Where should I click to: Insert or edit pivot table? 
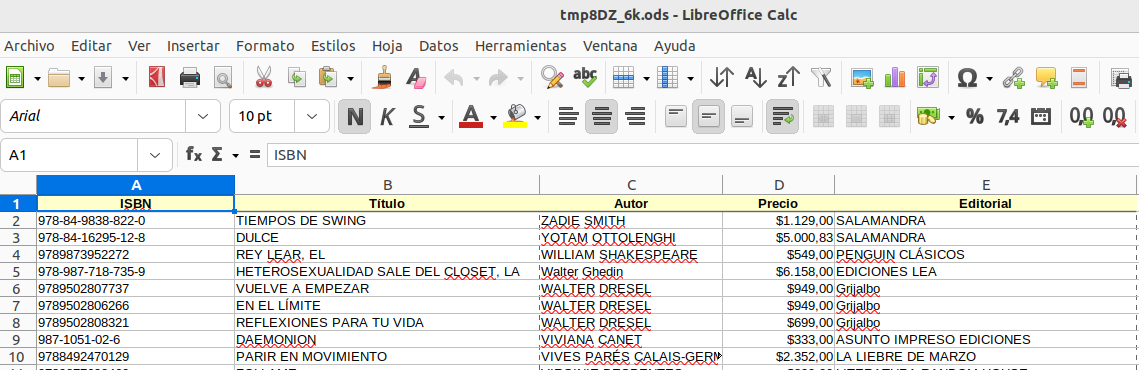click(x=928, y=77)
